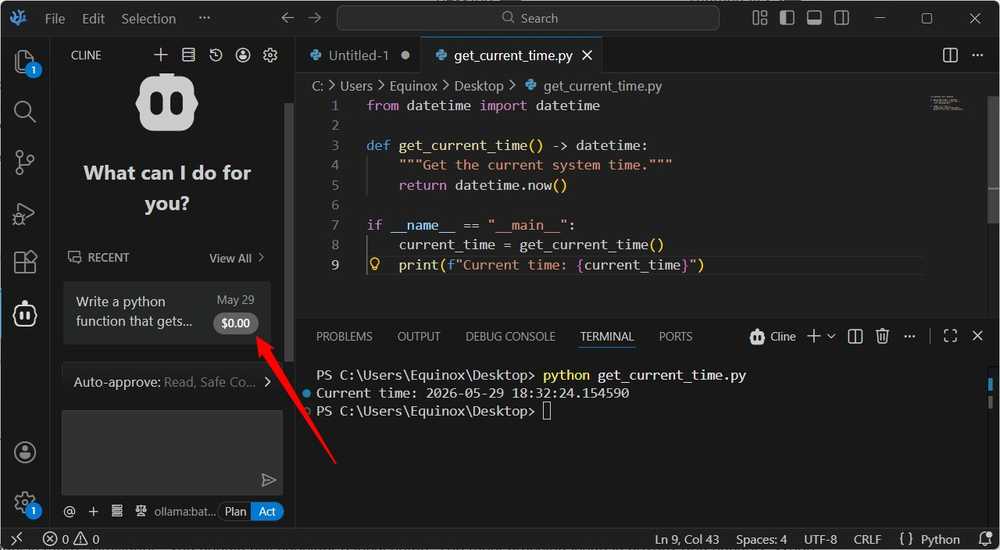Open the Edit menu
This screenshot has height=550, width=1000.
click(93, 19)
